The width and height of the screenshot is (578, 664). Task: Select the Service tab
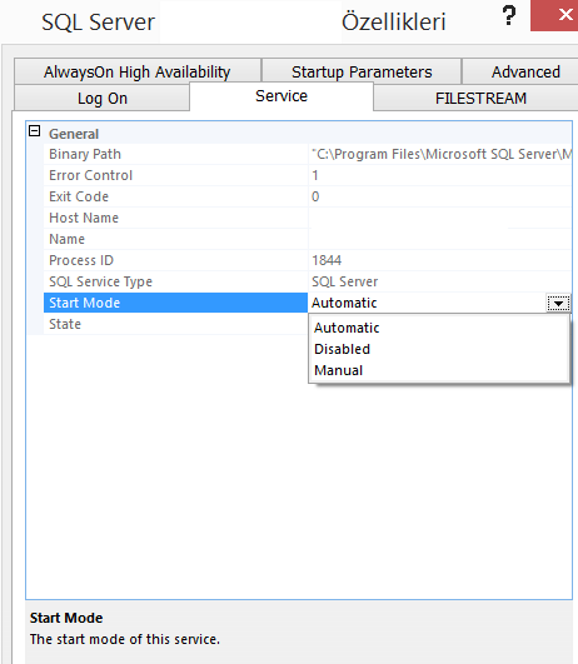(x=282, y=96)
